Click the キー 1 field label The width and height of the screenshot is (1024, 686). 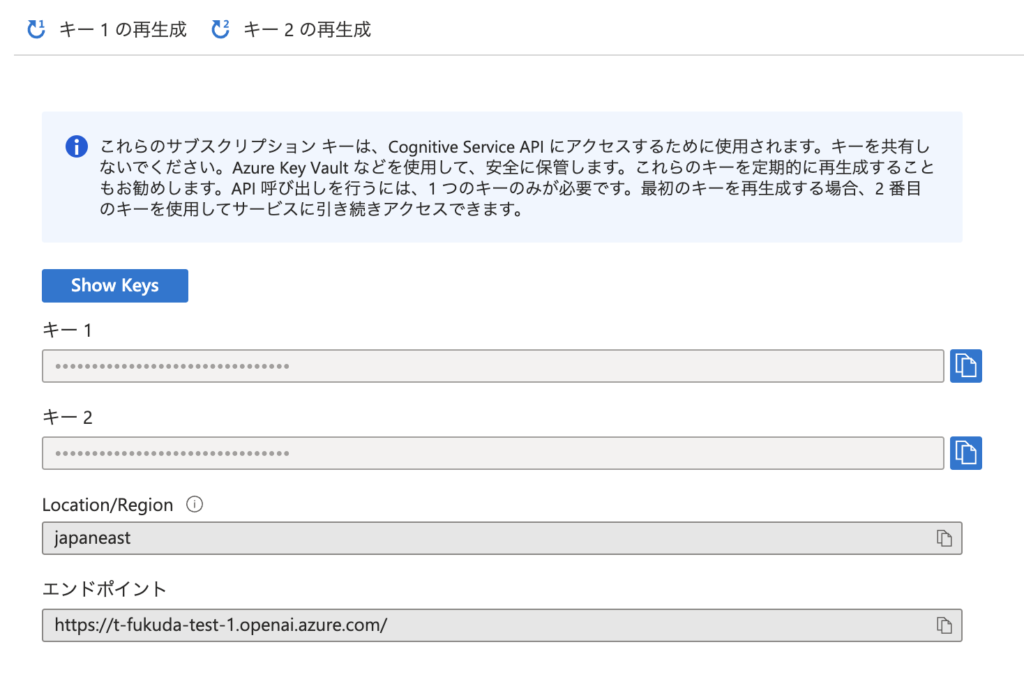tap(67, 330)
